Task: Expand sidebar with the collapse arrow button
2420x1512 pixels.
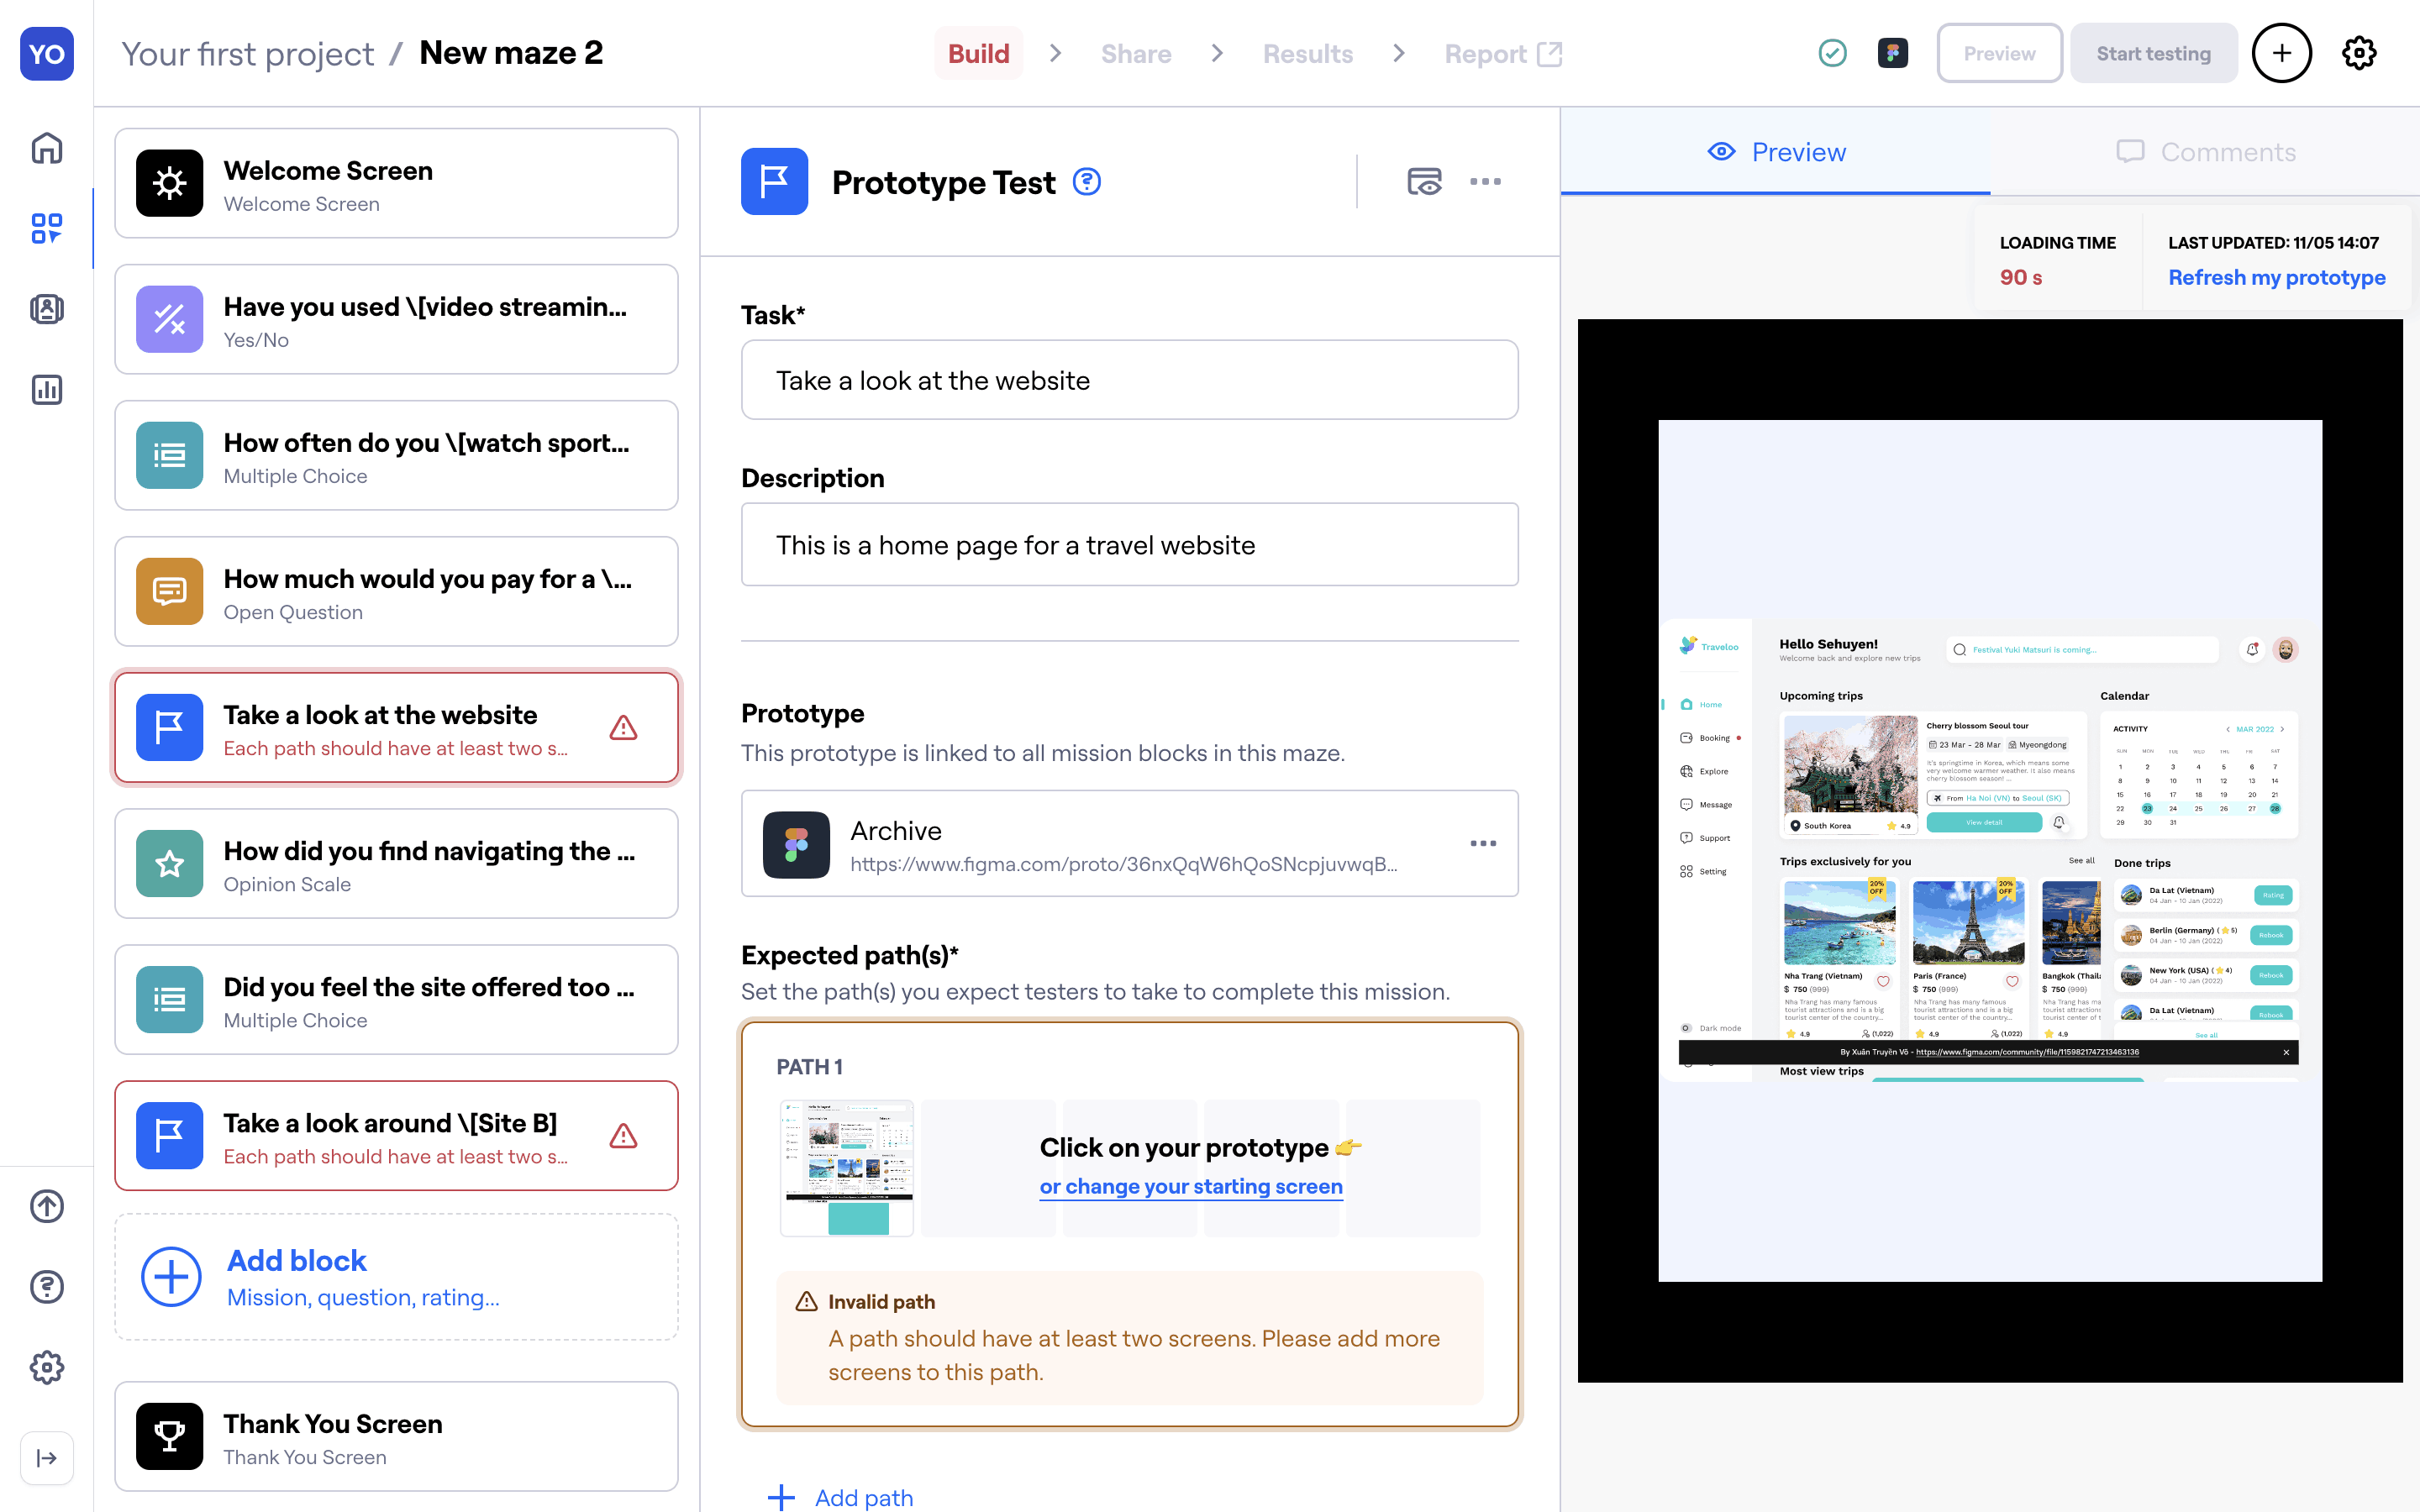Action: click(46, 1458)
